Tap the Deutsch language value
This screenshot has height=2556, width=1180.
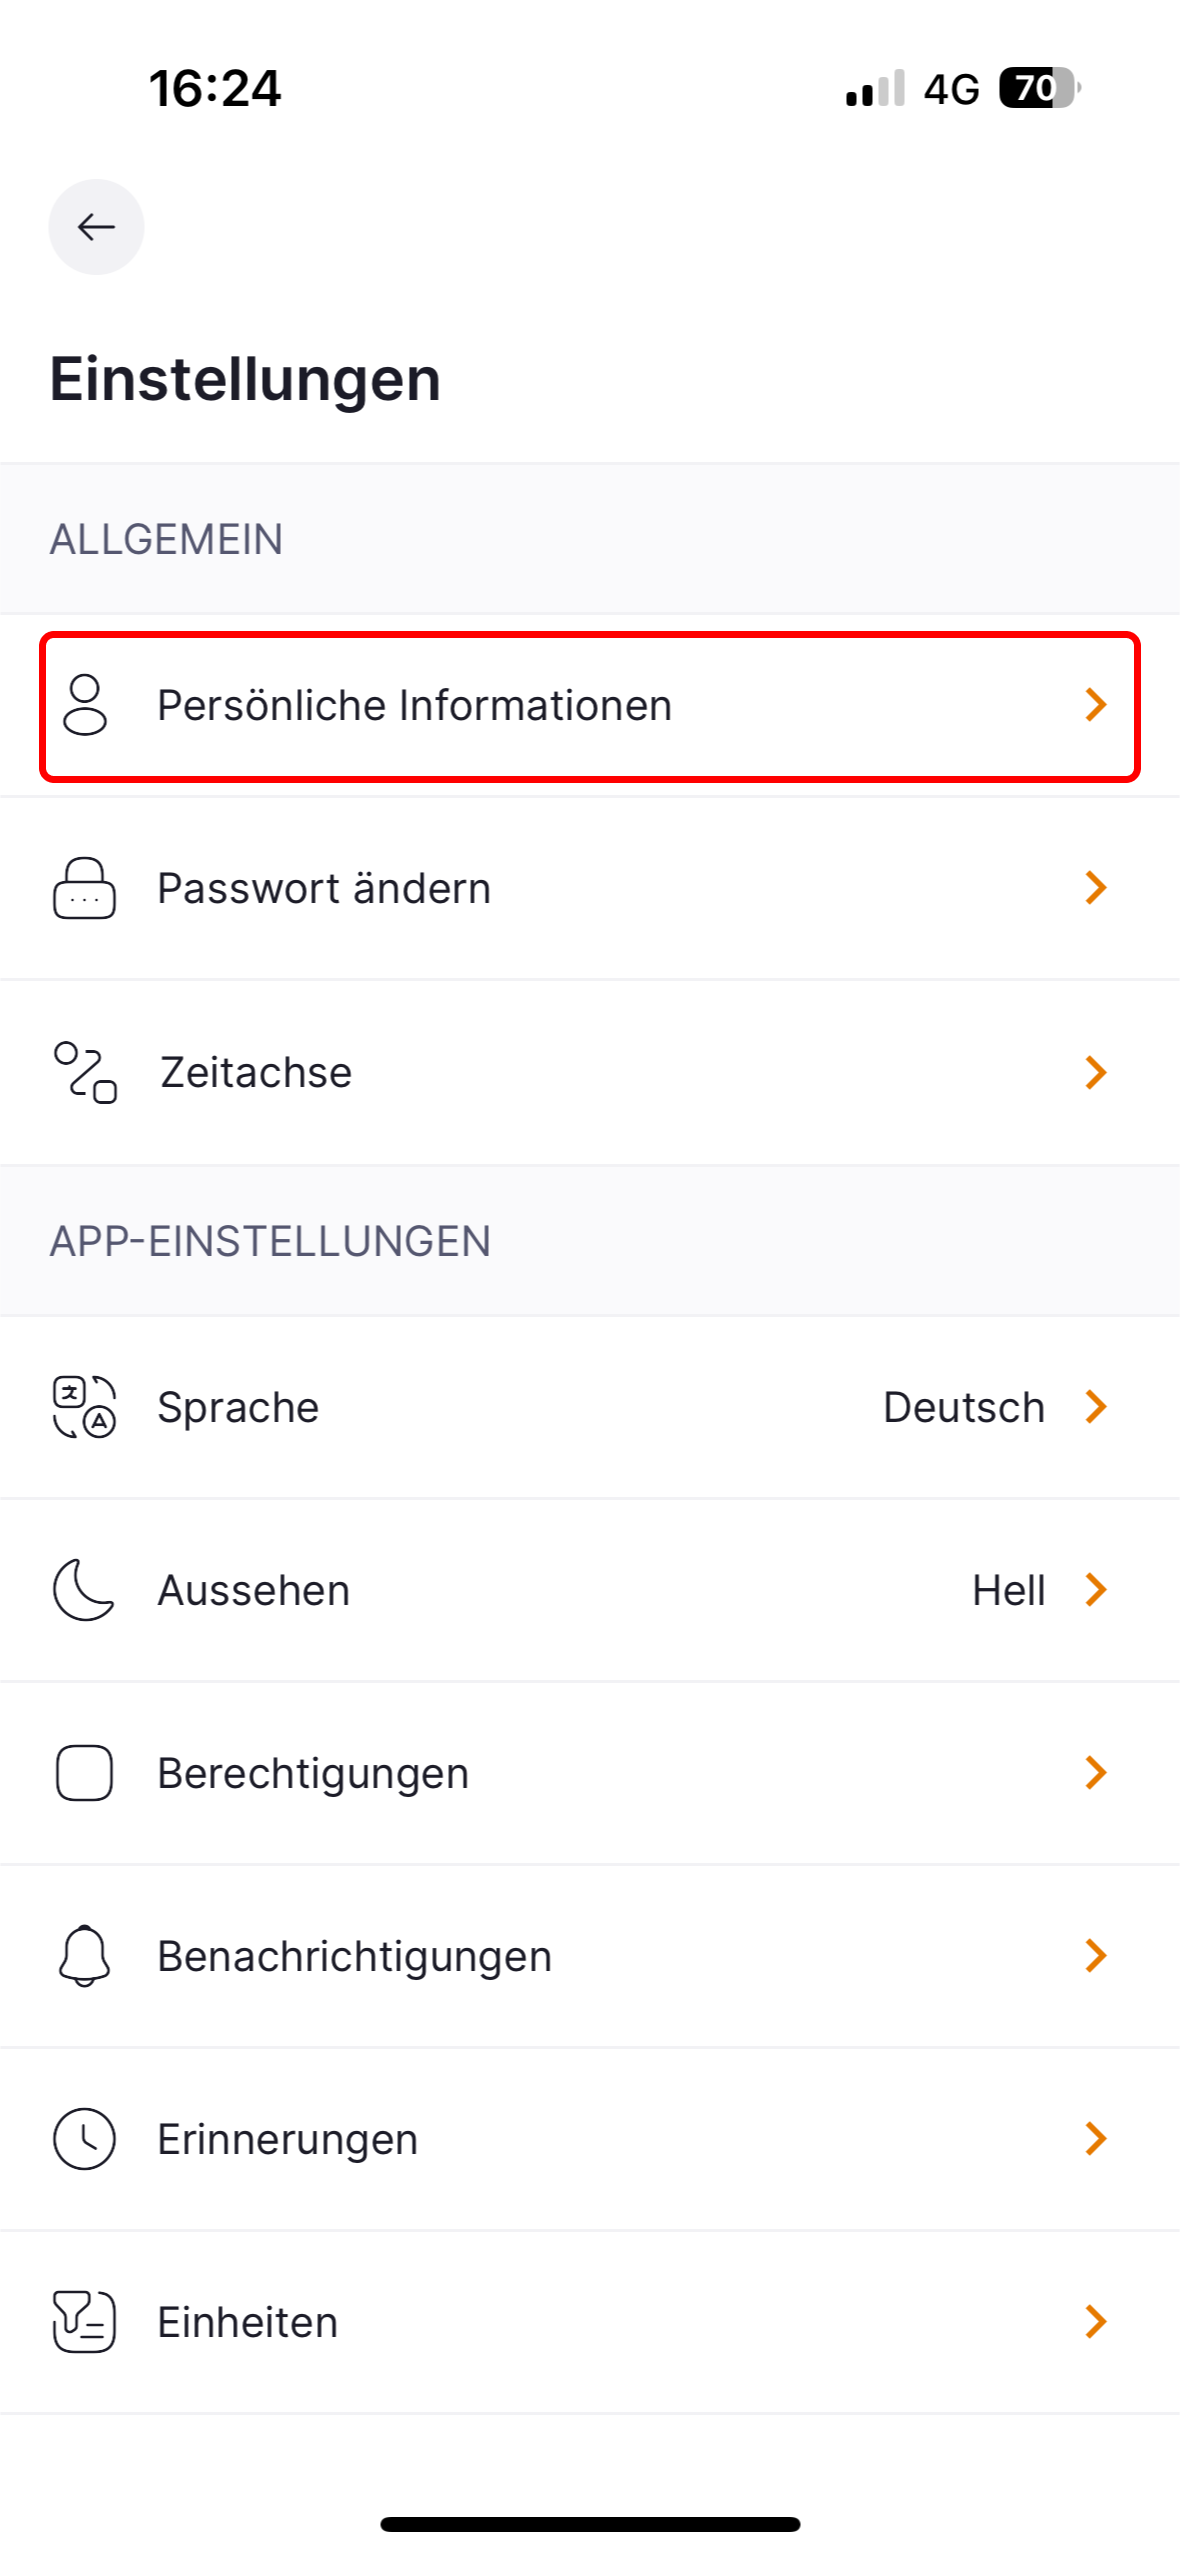964,1407
